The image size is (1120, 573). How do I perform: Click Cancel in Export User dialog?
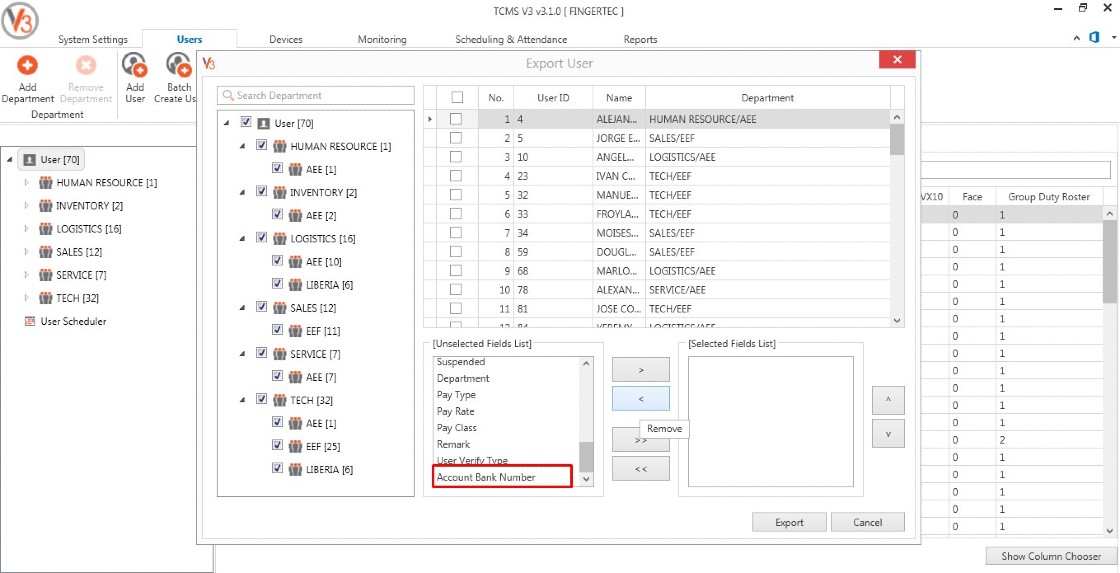(x=868, y=522)
